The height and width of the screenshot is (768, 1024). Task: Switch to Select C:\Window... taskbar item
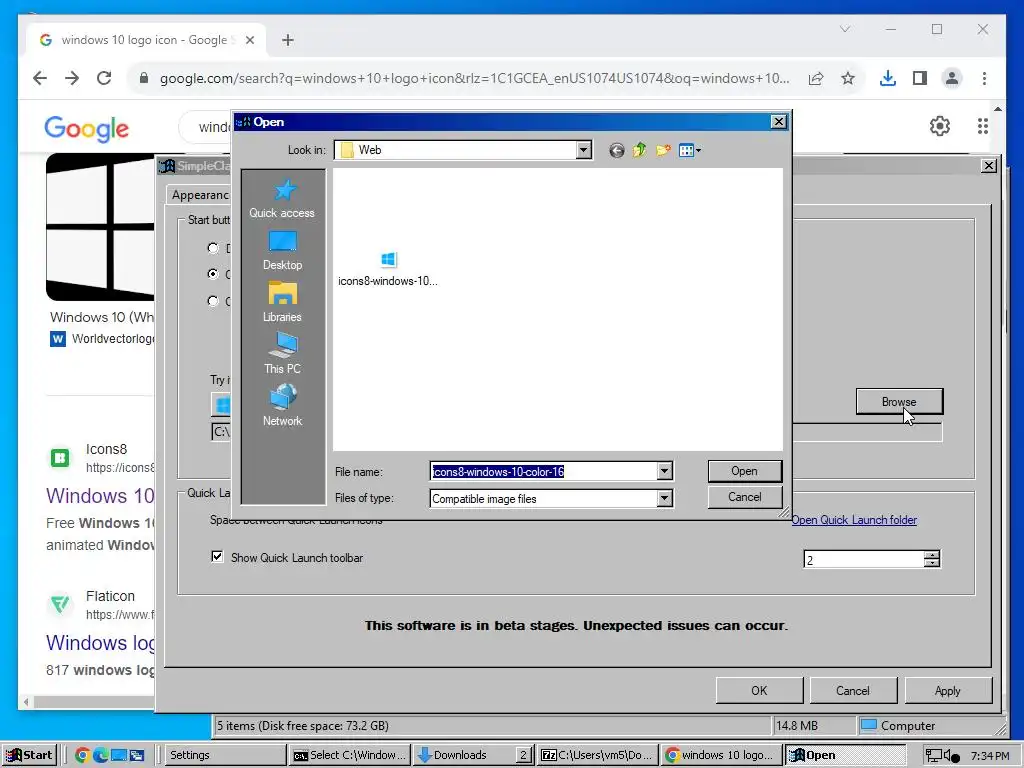[349, 755]
